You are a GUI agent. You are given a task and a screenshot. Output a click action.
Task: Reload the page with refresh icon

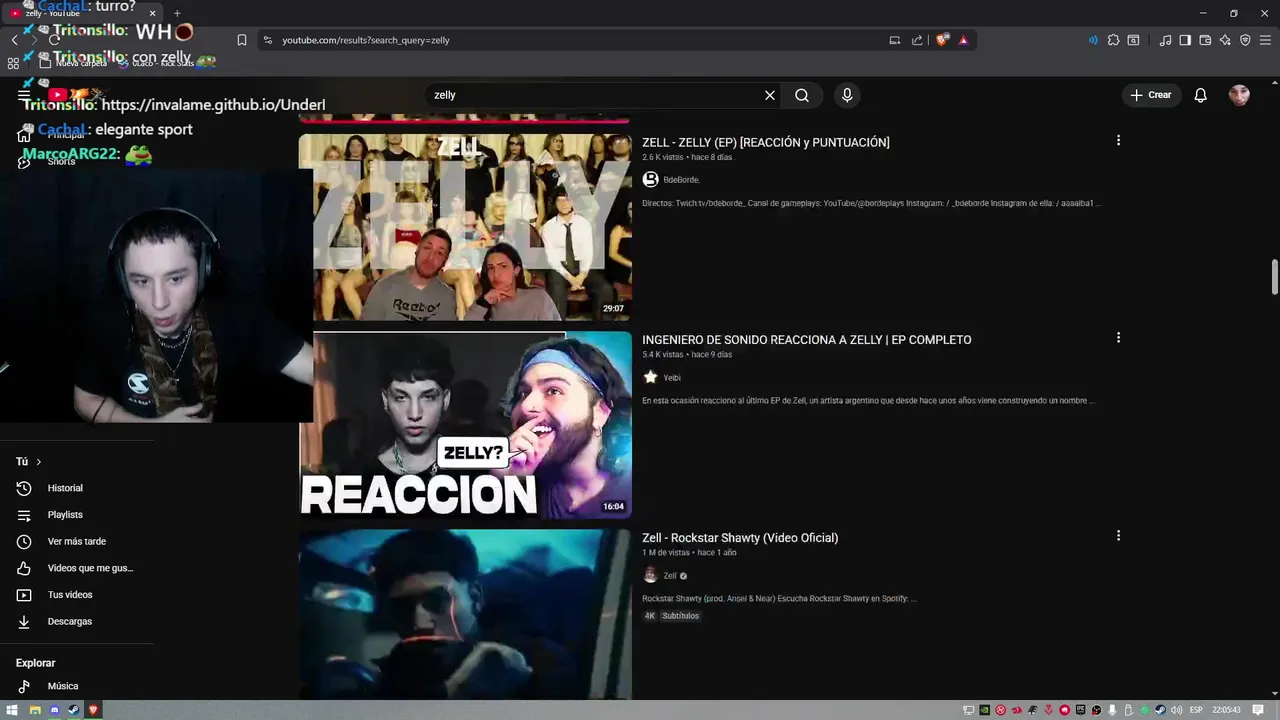55,40
